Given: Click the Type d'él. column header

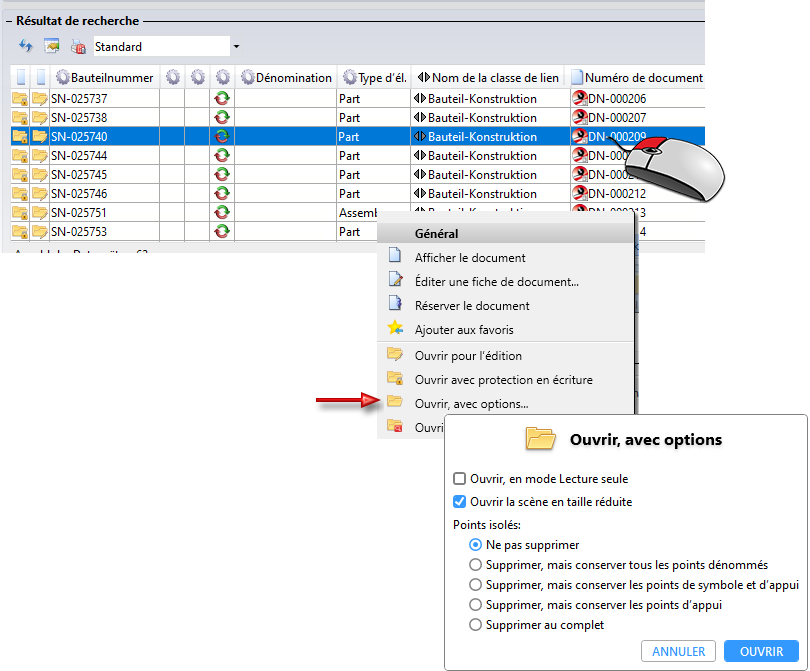Looking at the screenshot, I should click(x=374, y=77).
